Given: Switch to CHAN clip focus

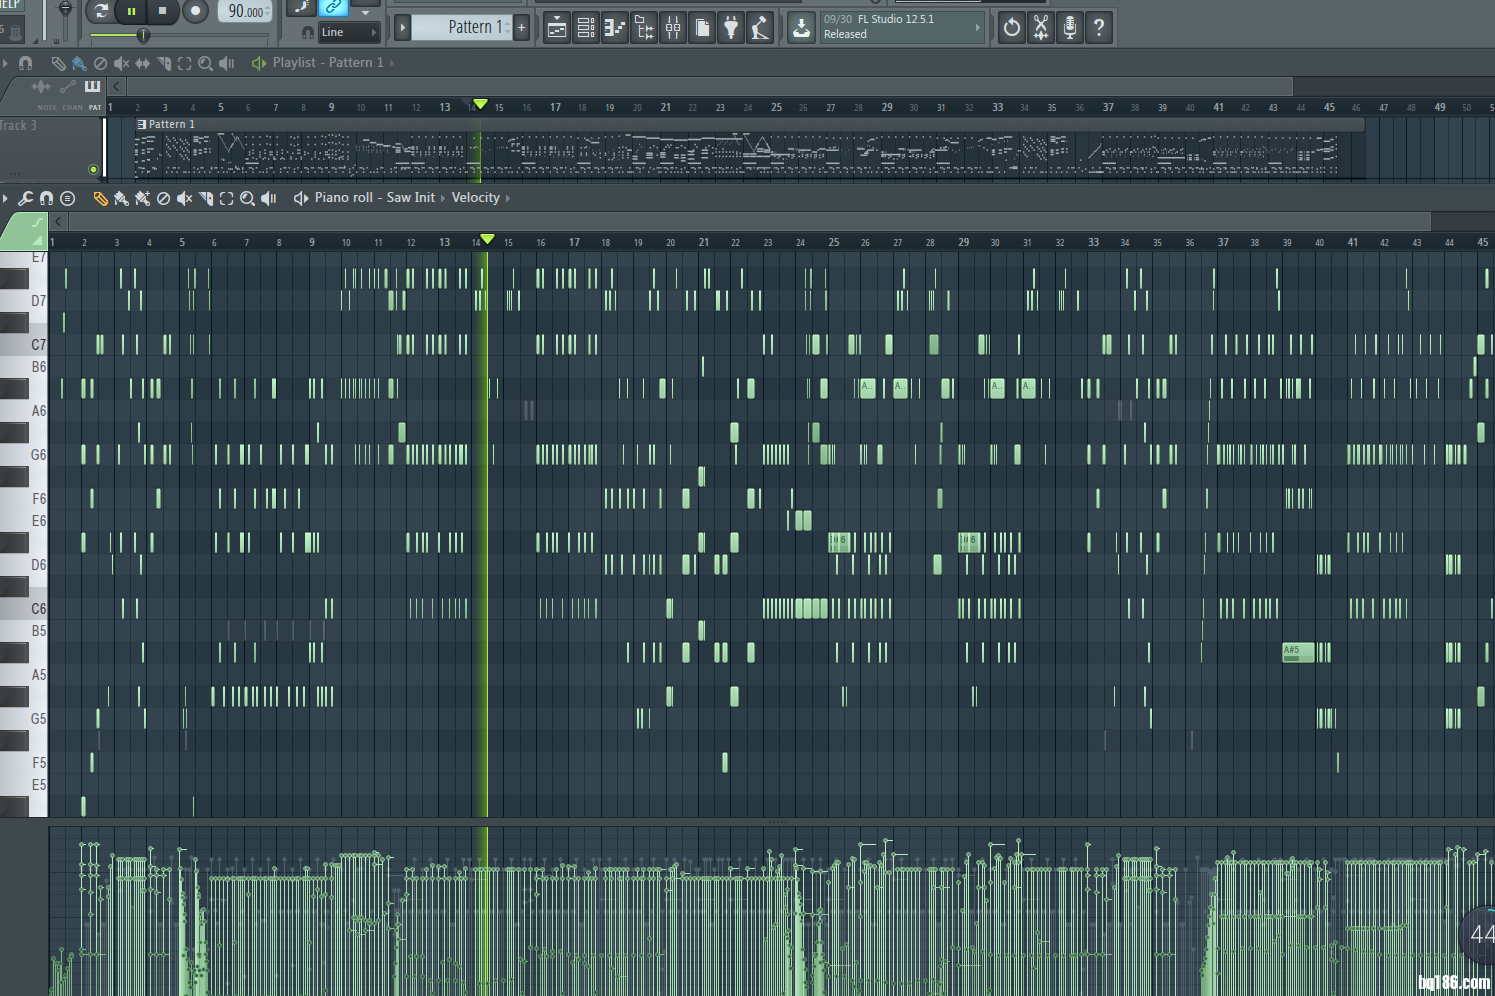Looking at the screenshot, I should coord(72,107).
